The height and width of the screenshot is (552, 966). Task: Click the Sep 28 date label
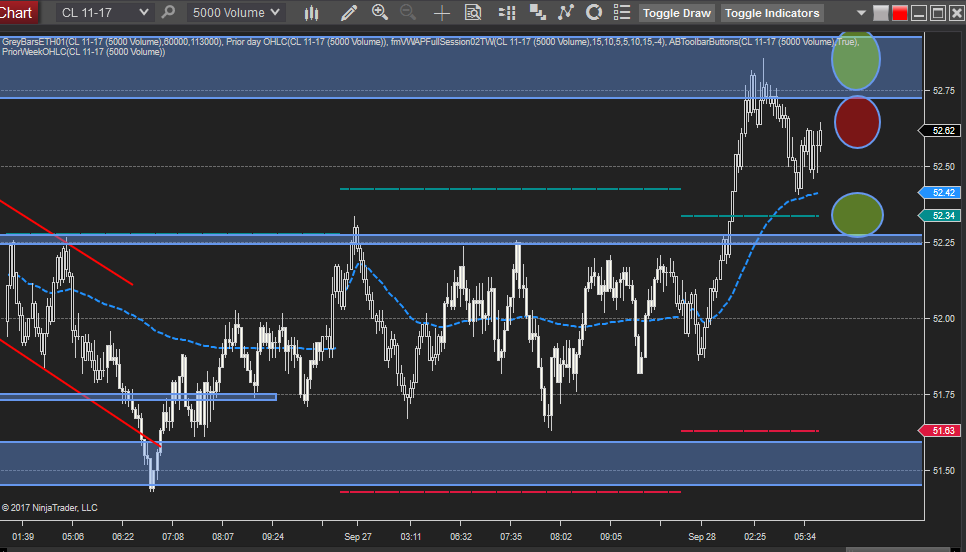[702, 537]
